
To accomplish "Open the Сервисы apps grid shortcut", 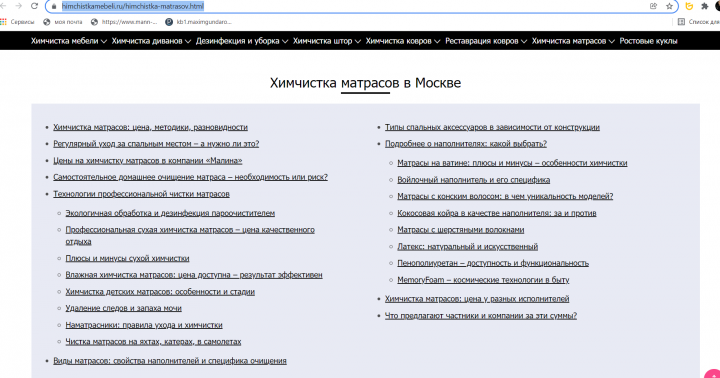I will click(x=17, y=22).
